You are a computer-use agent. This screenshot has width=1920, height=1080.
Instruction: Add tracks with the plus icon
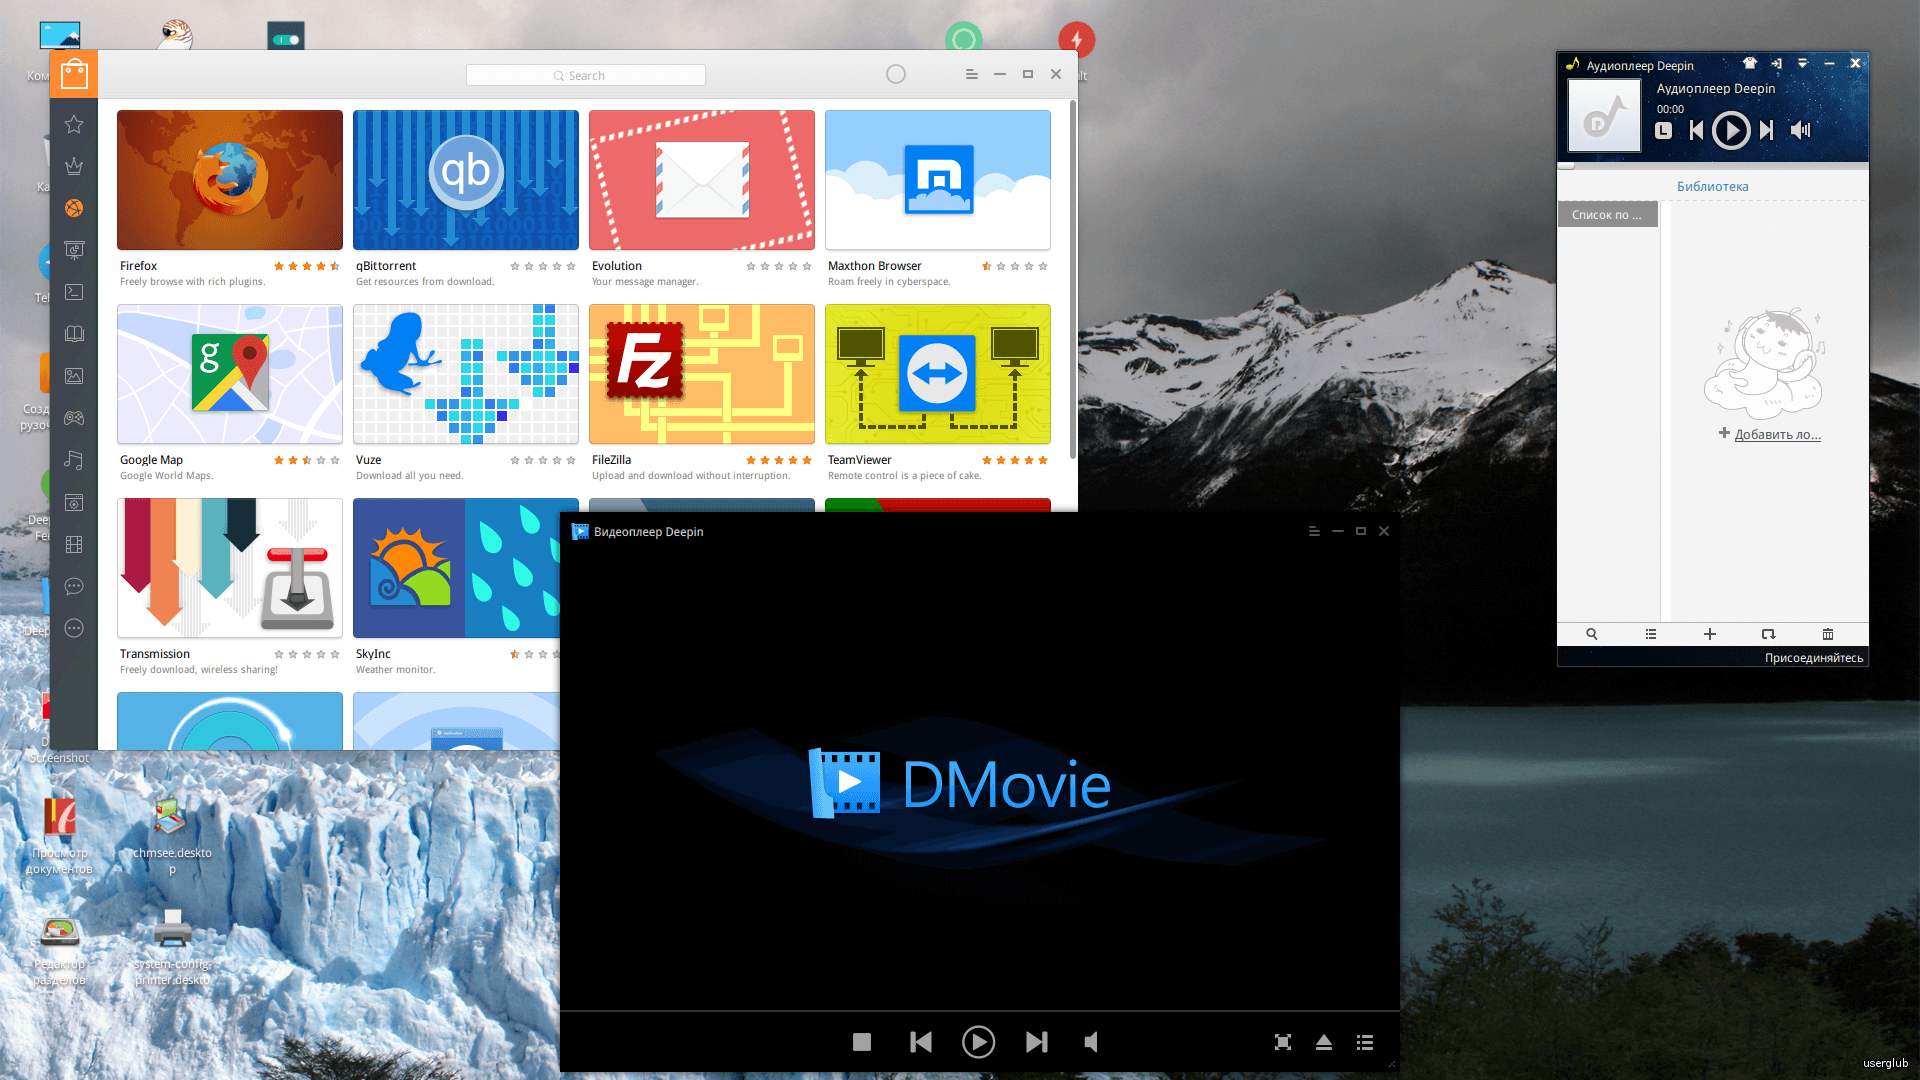click(1710, 634)
